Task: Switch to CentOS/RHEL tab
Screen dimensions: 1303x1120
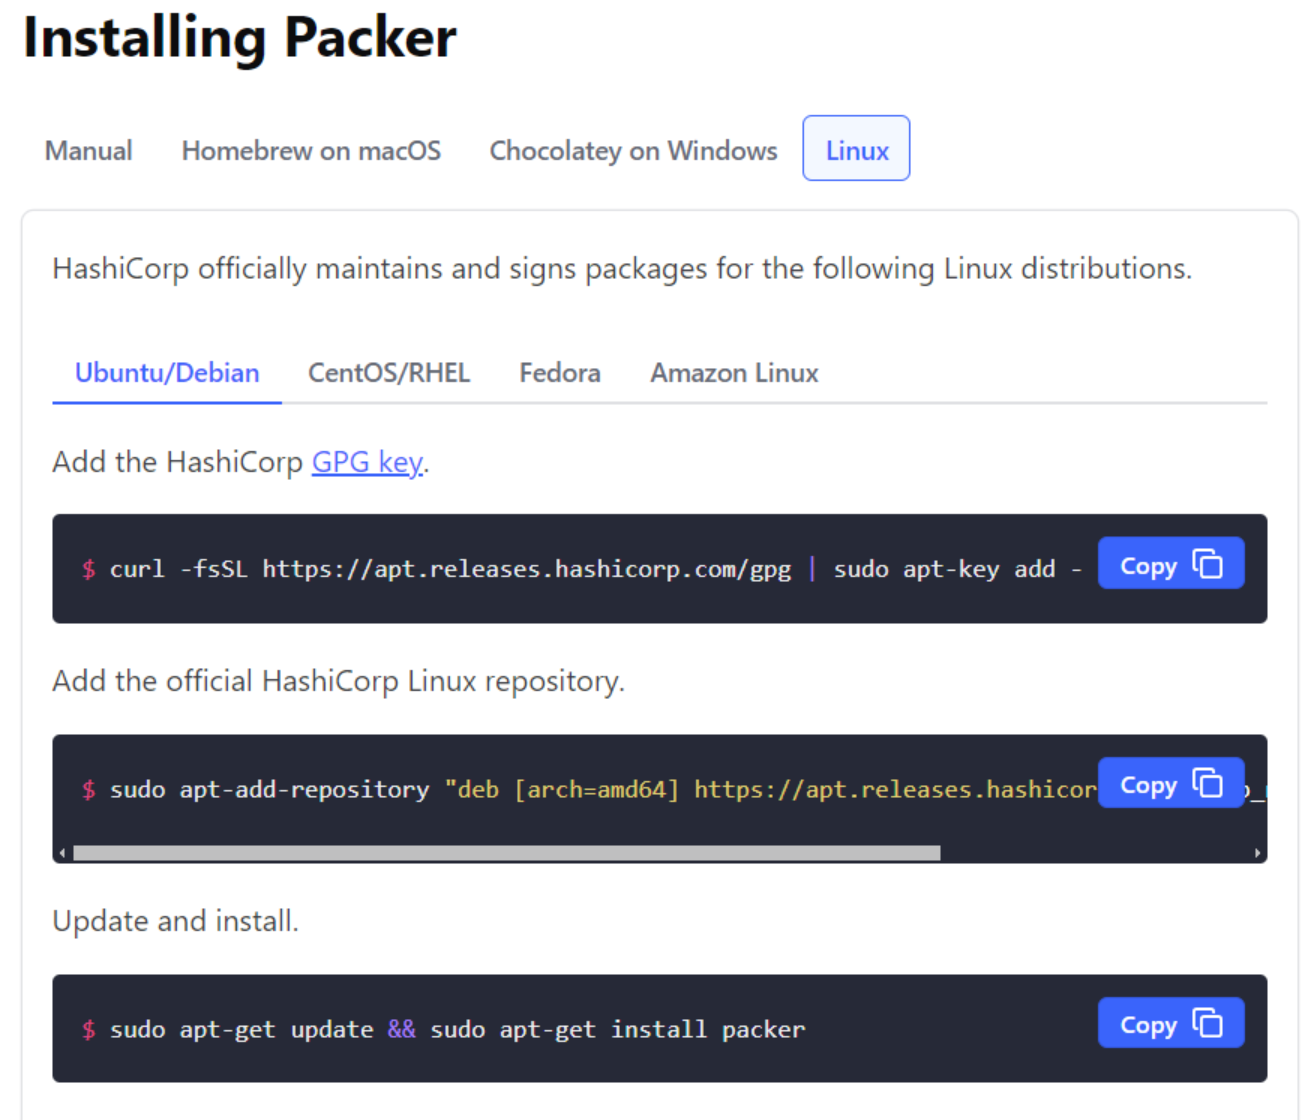Action: (x=389, y=373)
